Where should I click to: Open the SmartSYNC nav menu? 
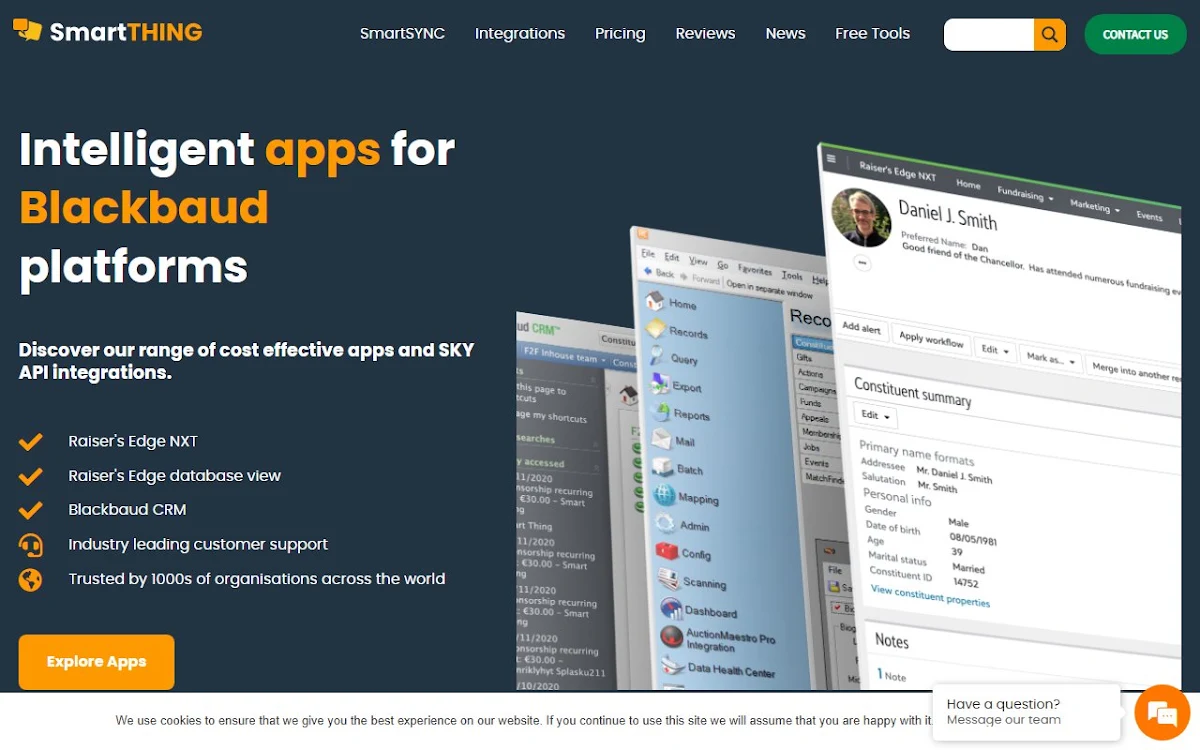click(x=402, y=34)
